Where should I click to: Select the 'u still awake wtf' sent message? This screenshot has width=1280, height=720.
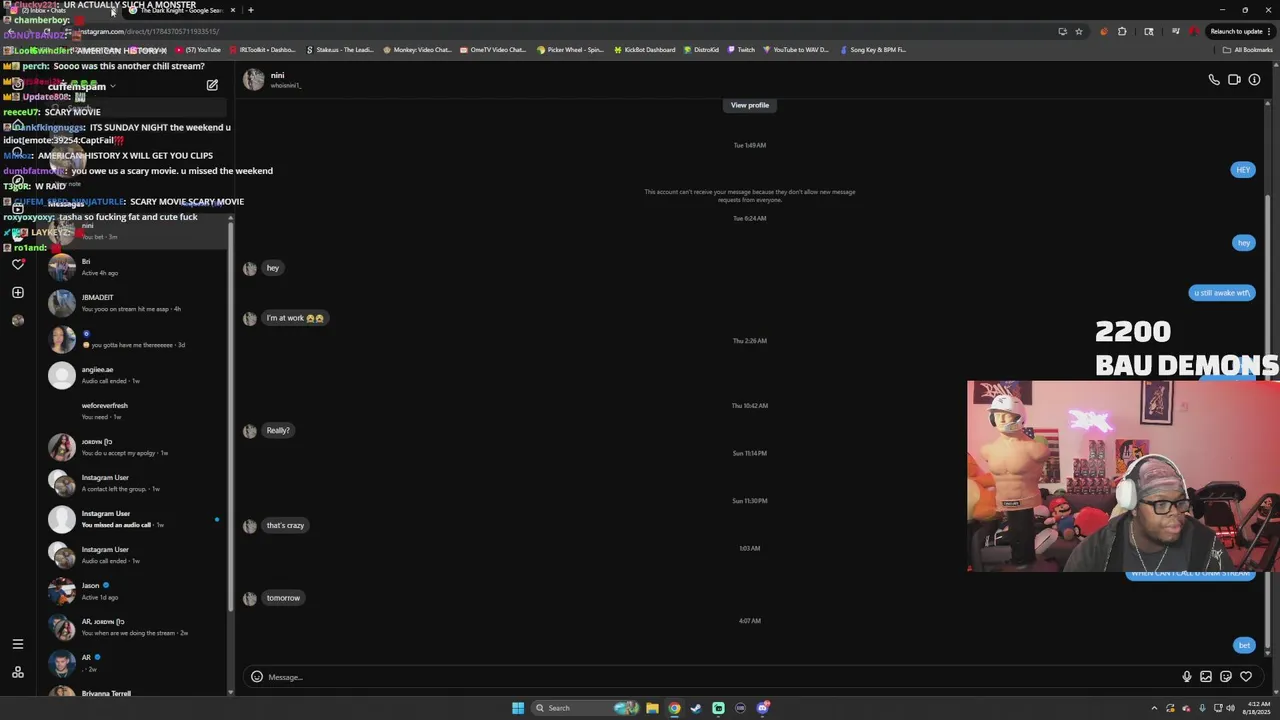click(x=1222, y=293)
